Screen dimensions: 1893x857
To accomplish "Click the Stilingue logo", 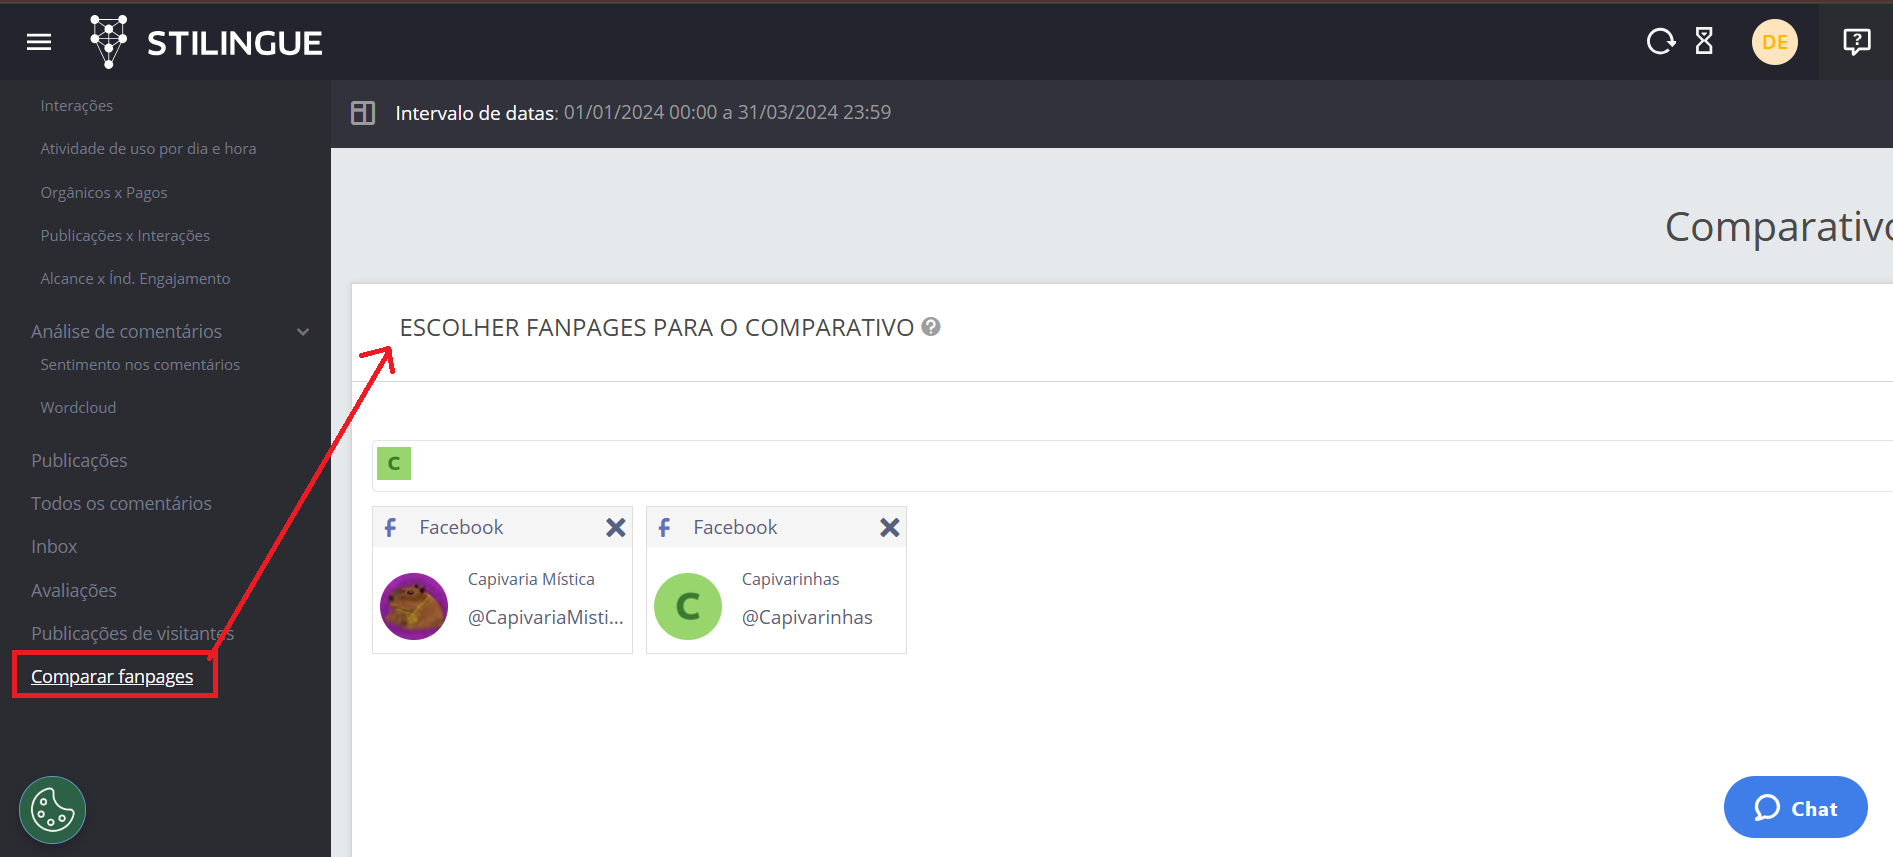I will pyautogui.click(x=206, y=42).
